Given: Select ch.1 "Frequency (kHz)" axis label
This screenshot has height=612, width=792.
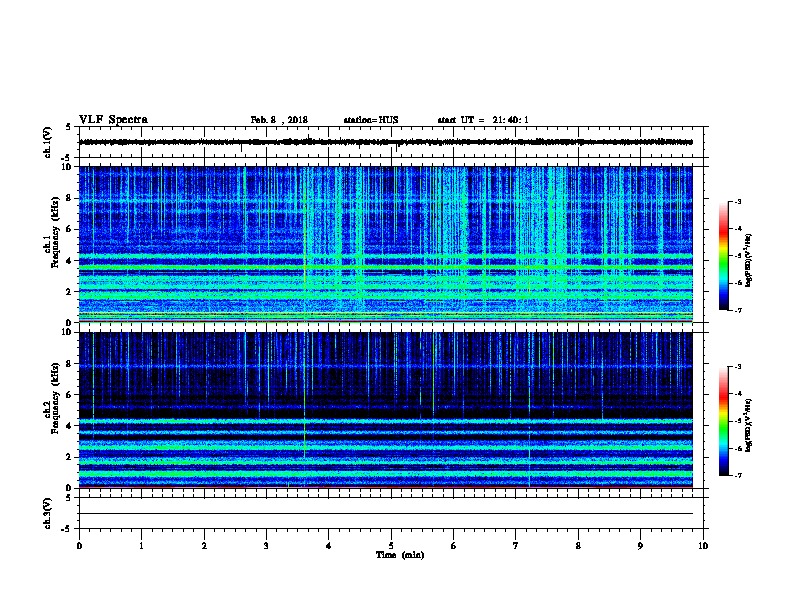Looking at the screenshot, I should click(x=55, y=233).
